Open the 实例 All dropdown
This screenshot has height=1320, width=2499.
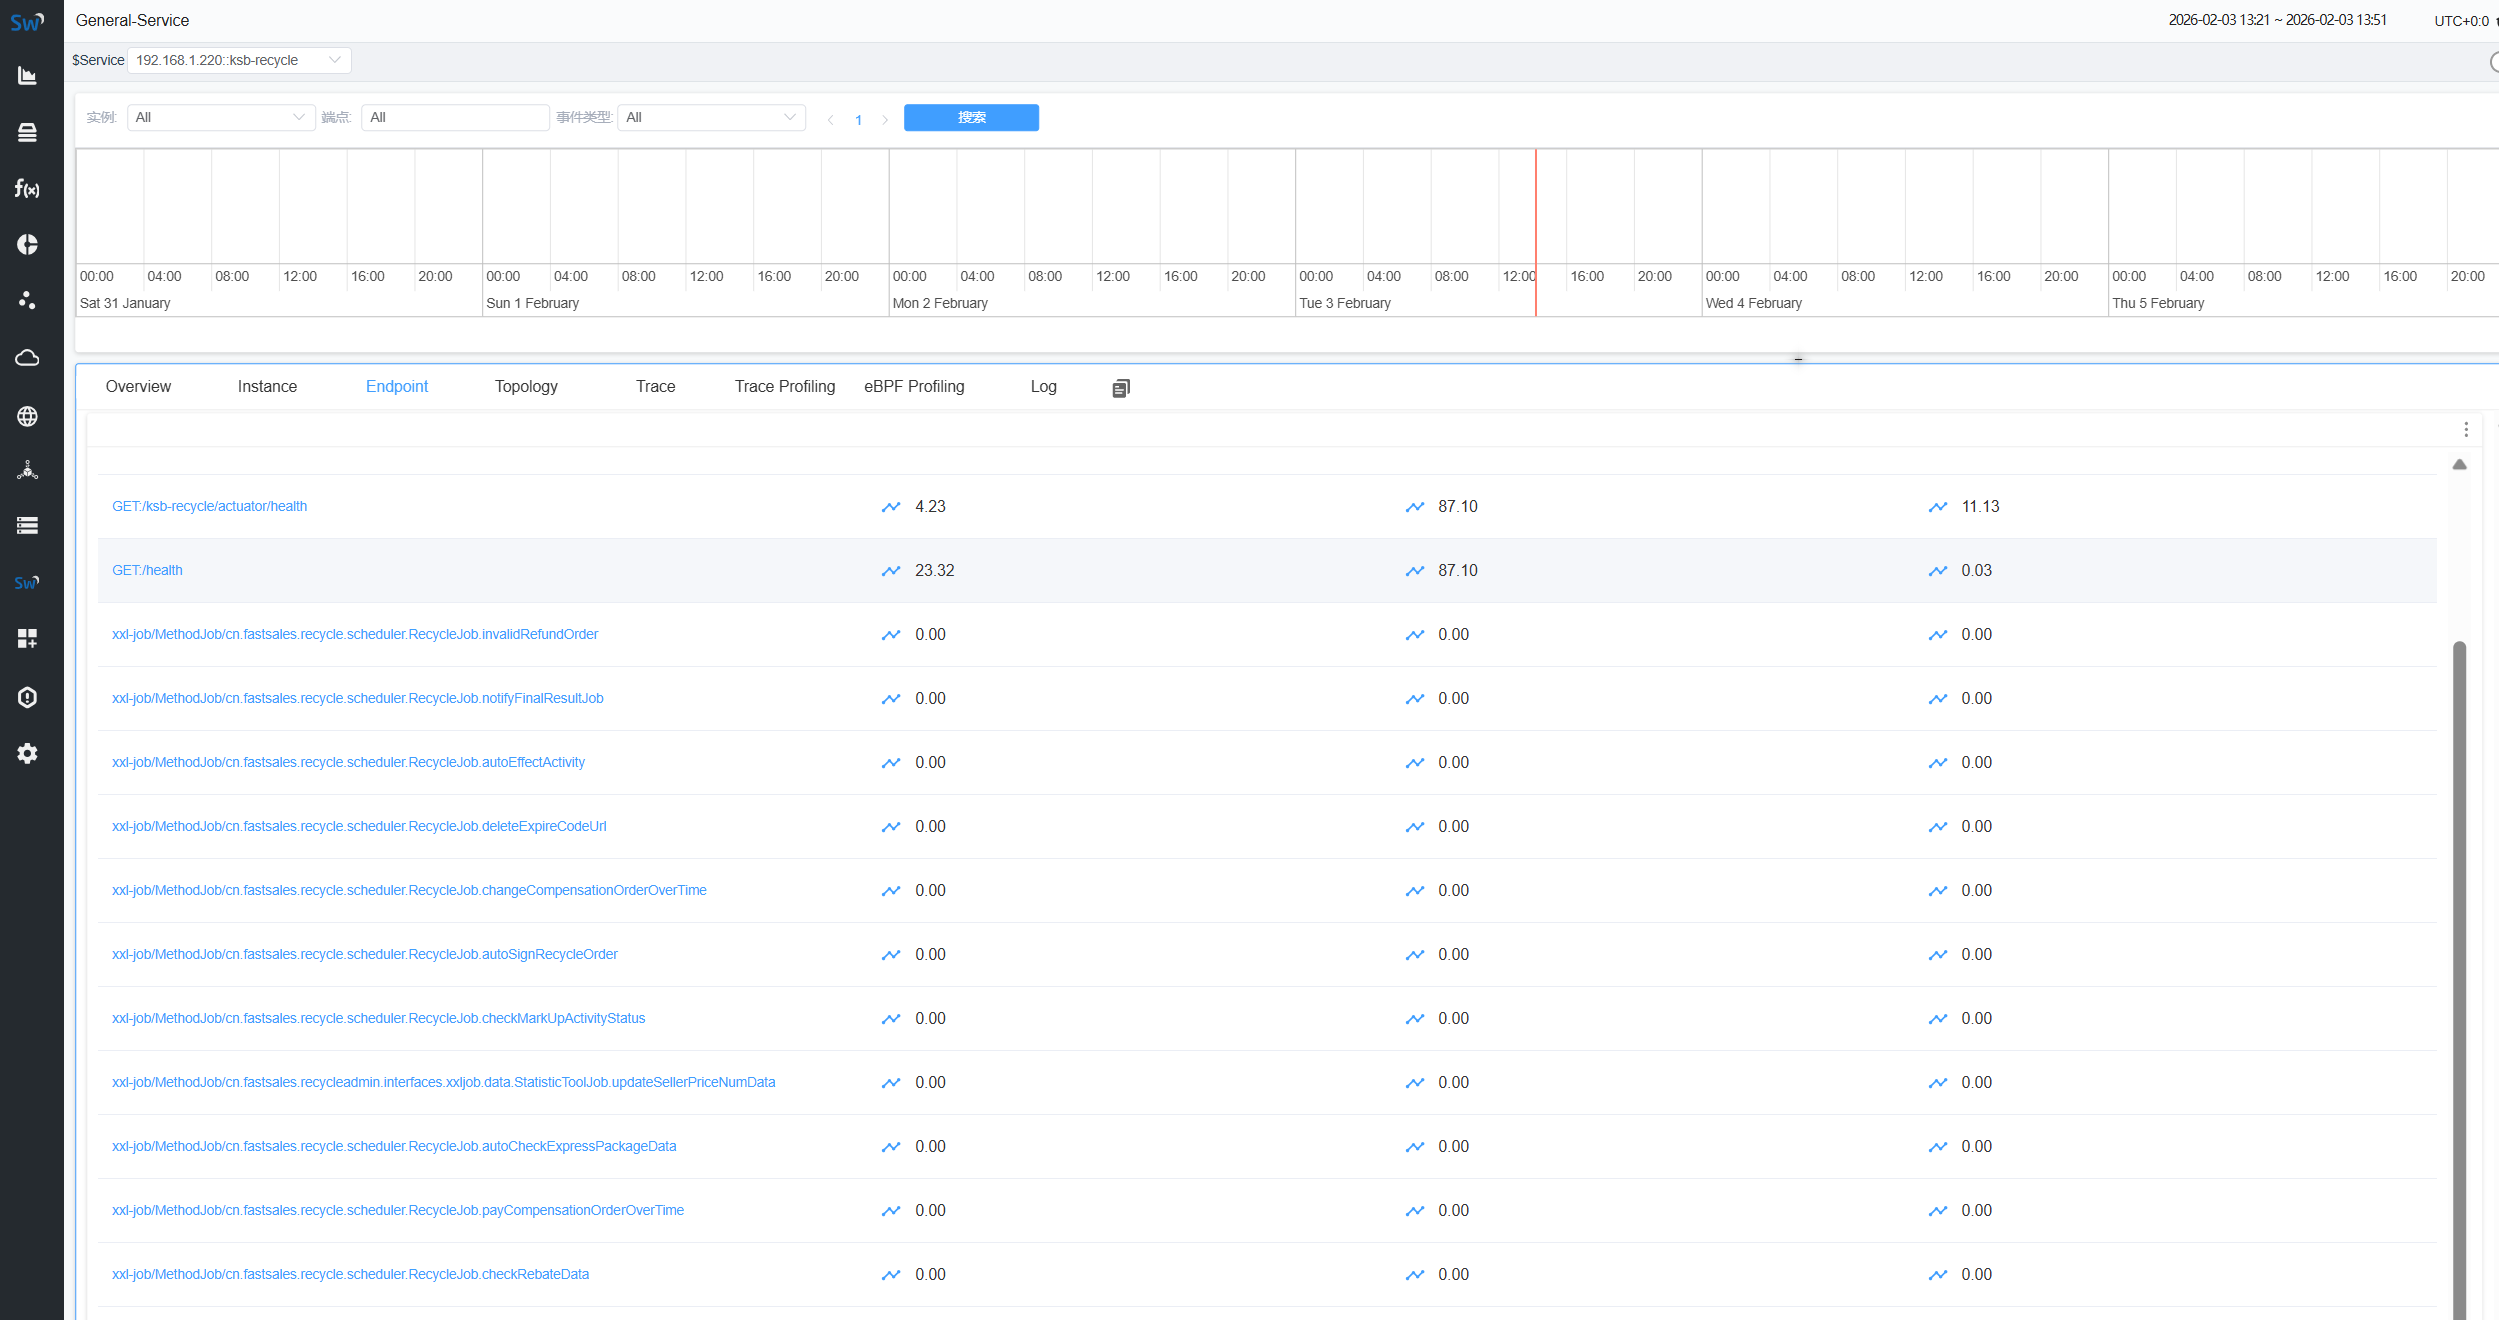click(220, 117)
